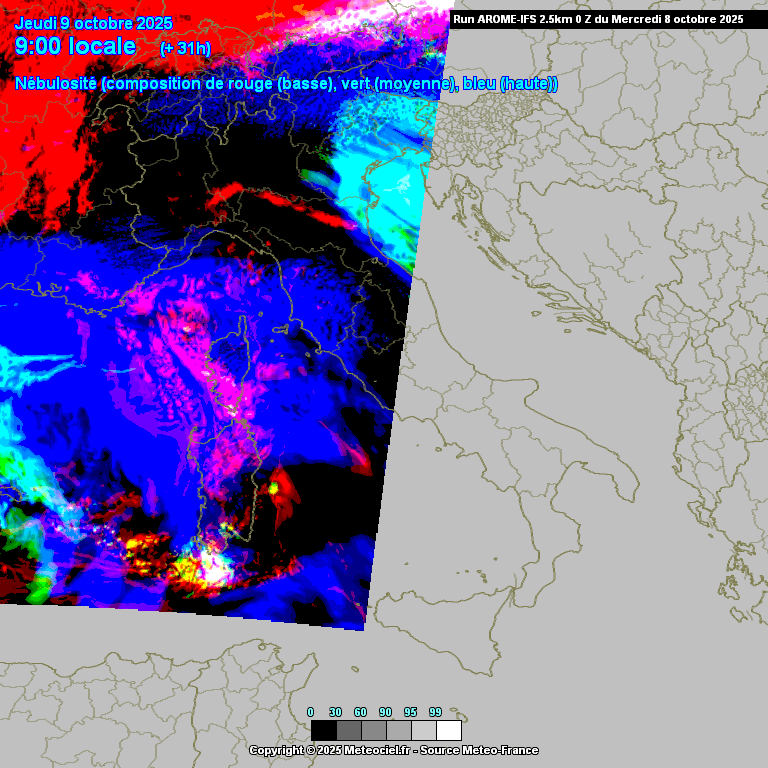Click the dark gray 30 legend swatch
Viewport: 768px width, 768px height.
[349, 730]
